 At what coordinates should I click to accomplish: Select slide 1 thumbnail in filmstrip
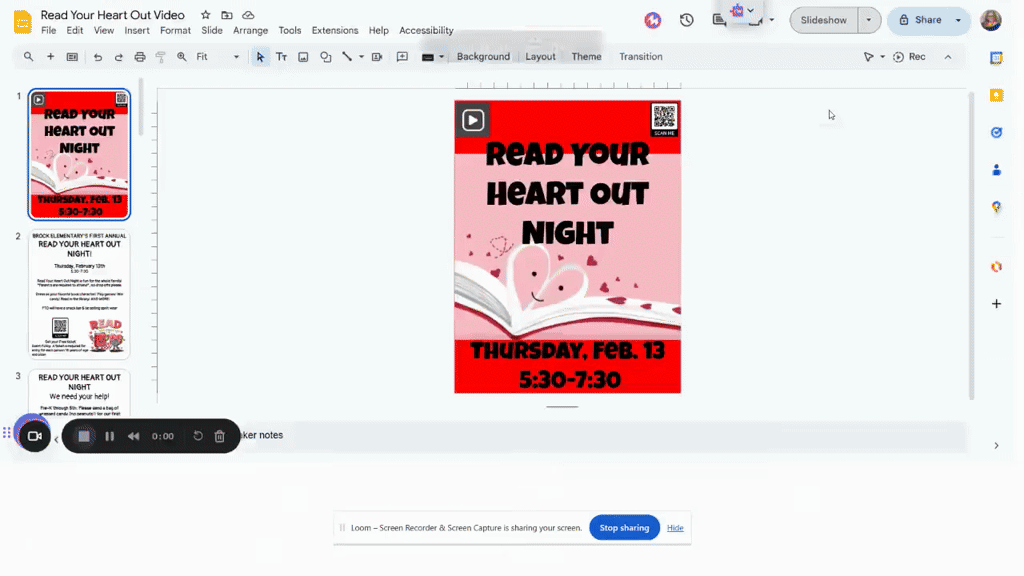[79, 154]
